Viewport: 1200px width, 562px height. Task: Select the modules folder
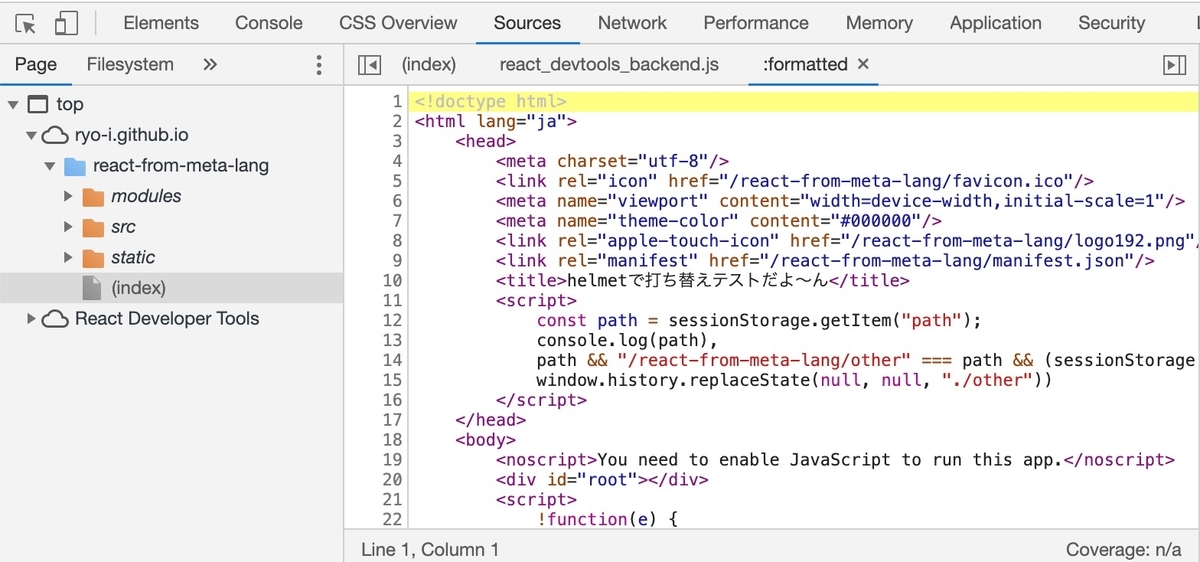(146, 197)
